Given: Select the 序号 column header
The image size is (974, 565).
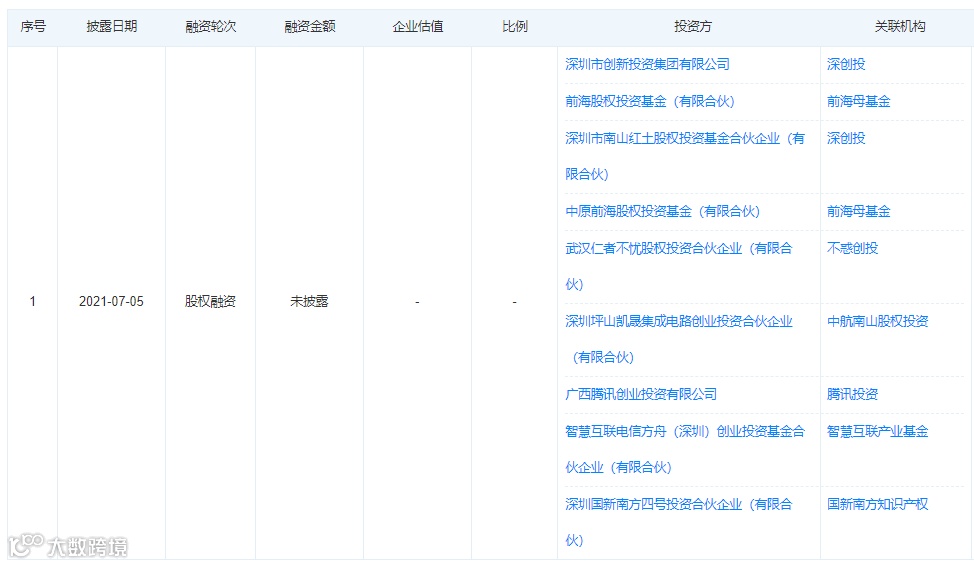Looking at the screenshot, I should click(x=33, y=26).
